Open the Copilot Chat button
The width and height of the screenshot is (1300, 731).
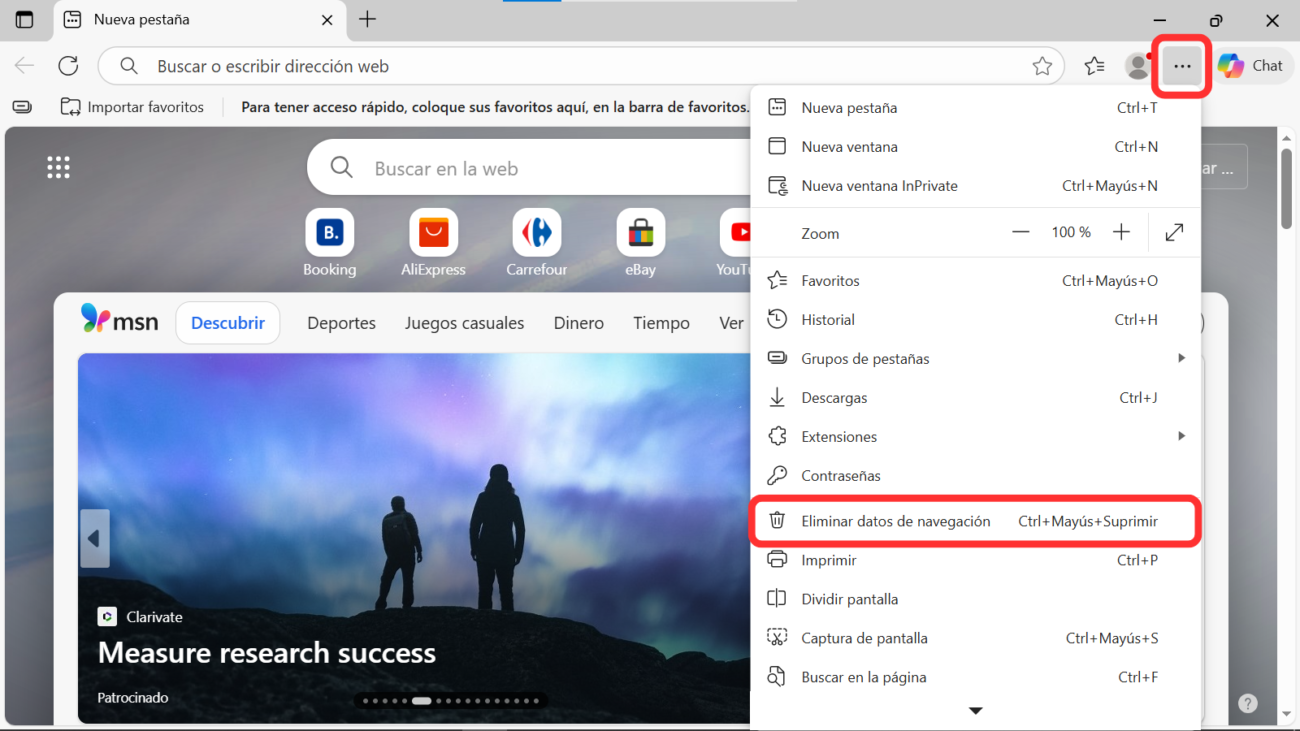tap(1250, 66)
